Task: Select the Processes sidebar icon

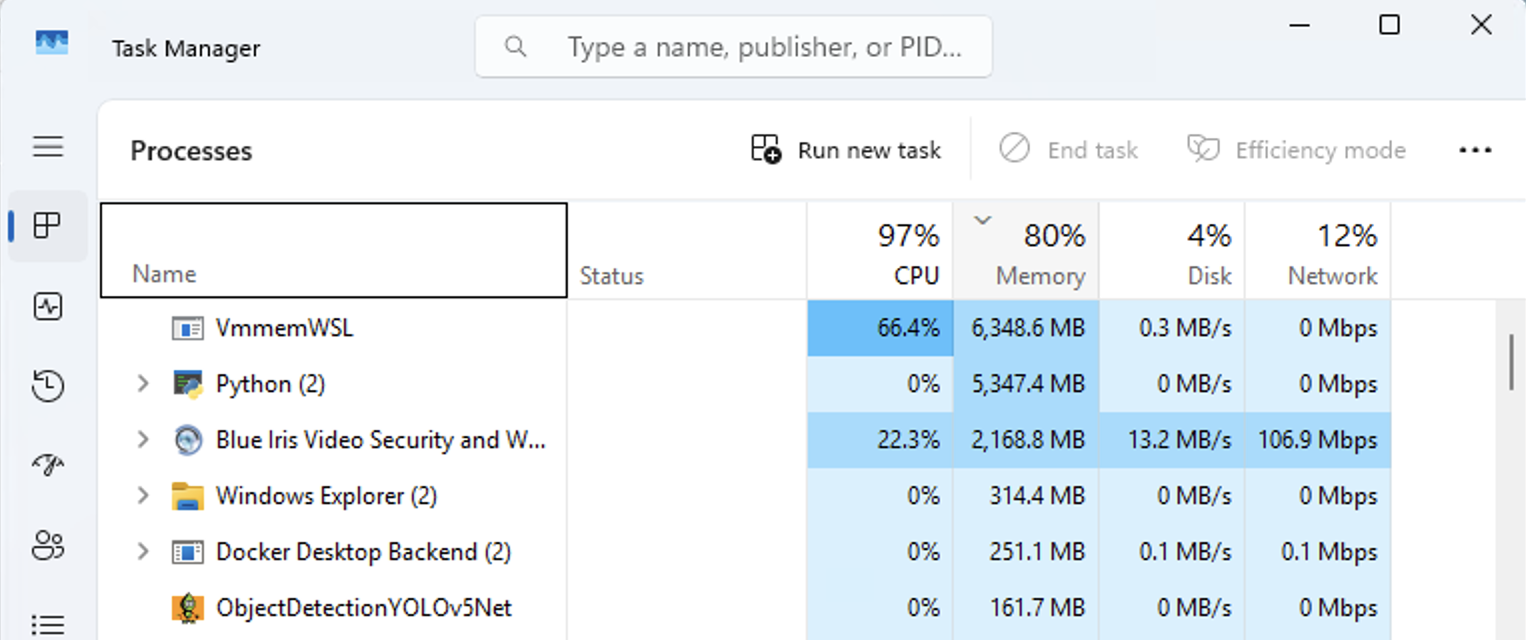Action: coord(48,226)
